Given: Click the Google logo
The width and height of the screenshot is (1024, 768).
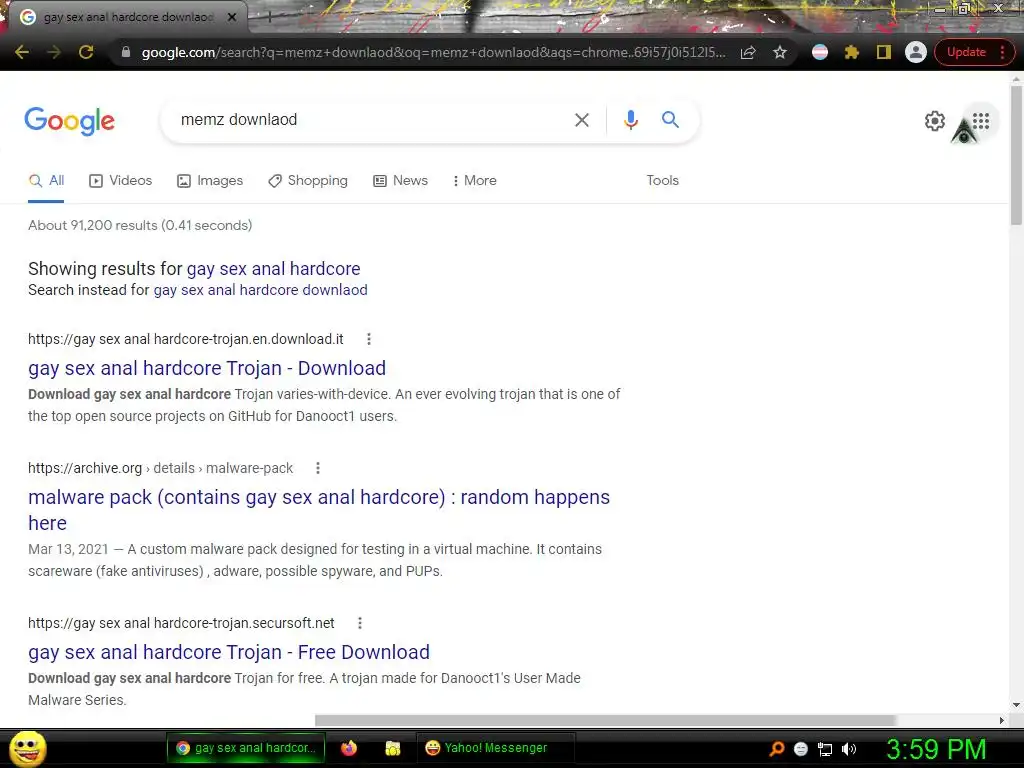Looking at the screenshot, I should click(x=69, y=121).
